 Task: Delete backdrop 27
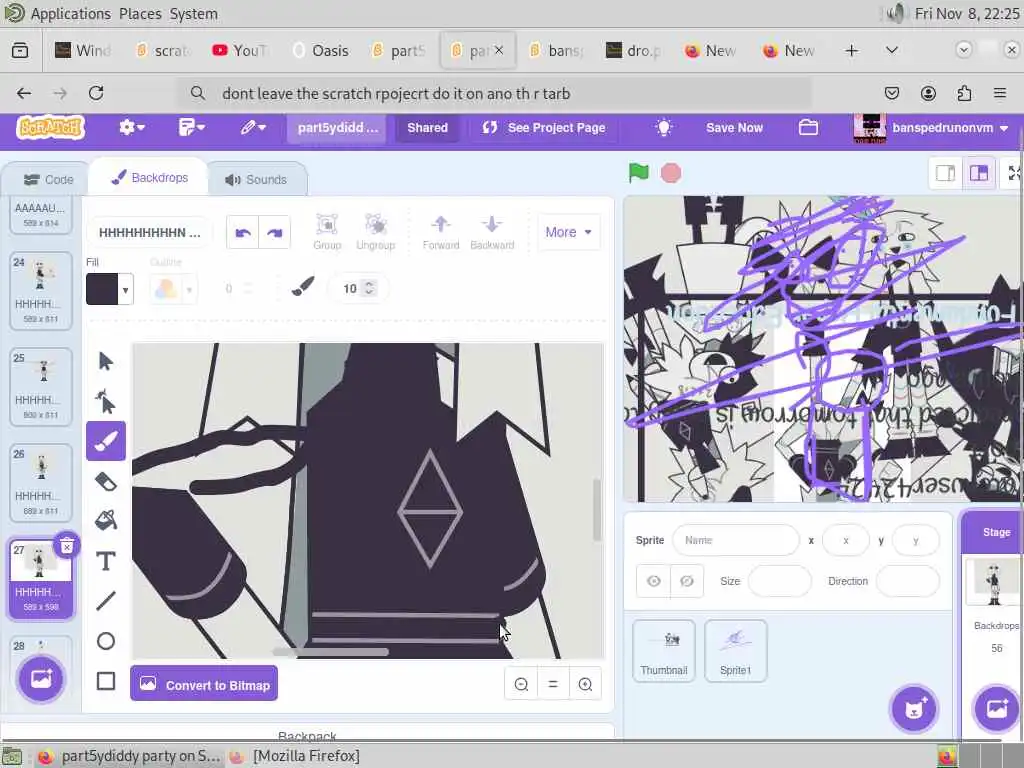click(x=67, y=546)
